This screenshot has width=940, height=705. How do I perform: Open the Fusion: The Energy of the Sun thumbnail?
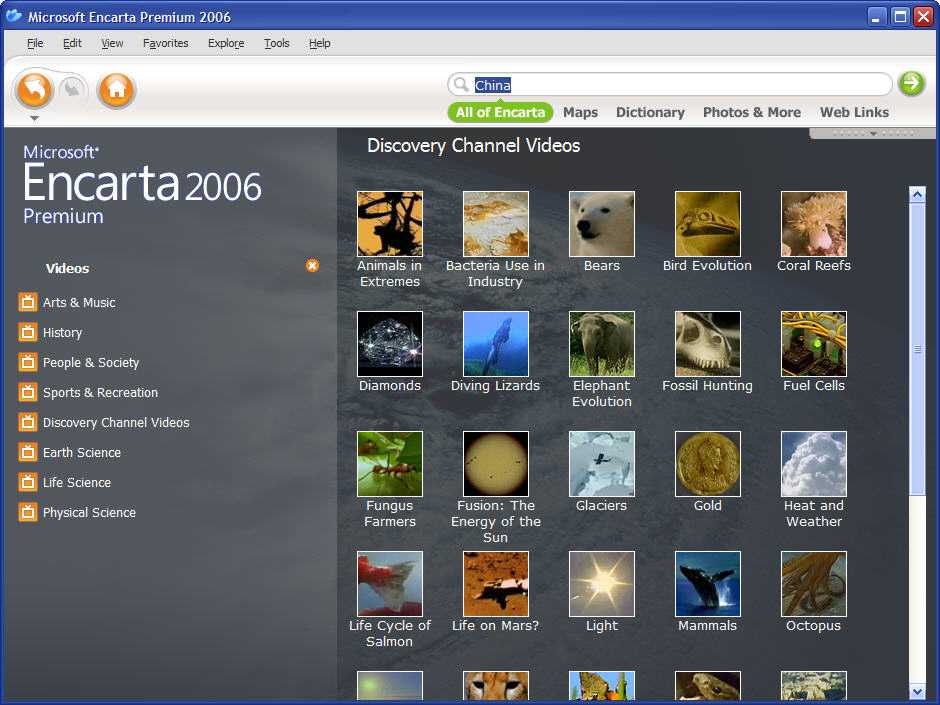496,463
